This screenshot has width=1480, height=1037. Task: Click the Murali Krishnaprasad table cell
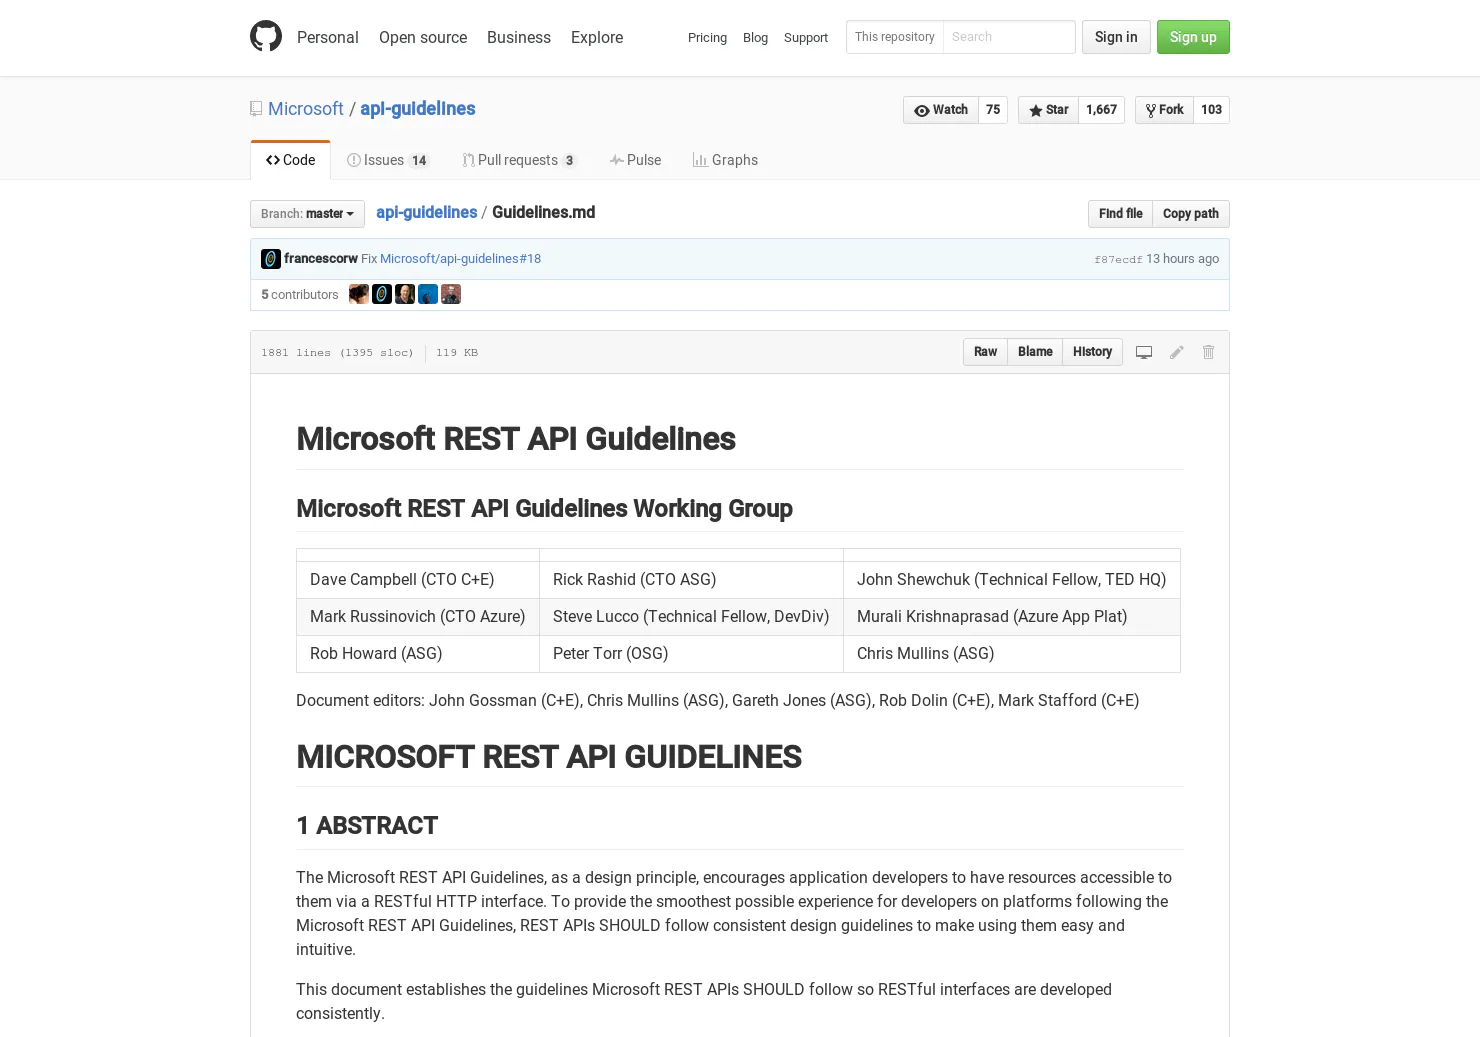(1012, 617)
